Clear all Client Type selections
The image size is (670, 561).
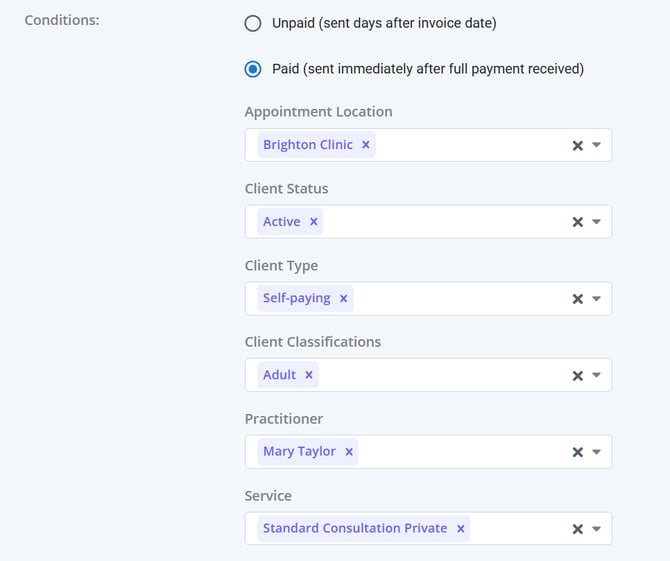pos(577,298)
